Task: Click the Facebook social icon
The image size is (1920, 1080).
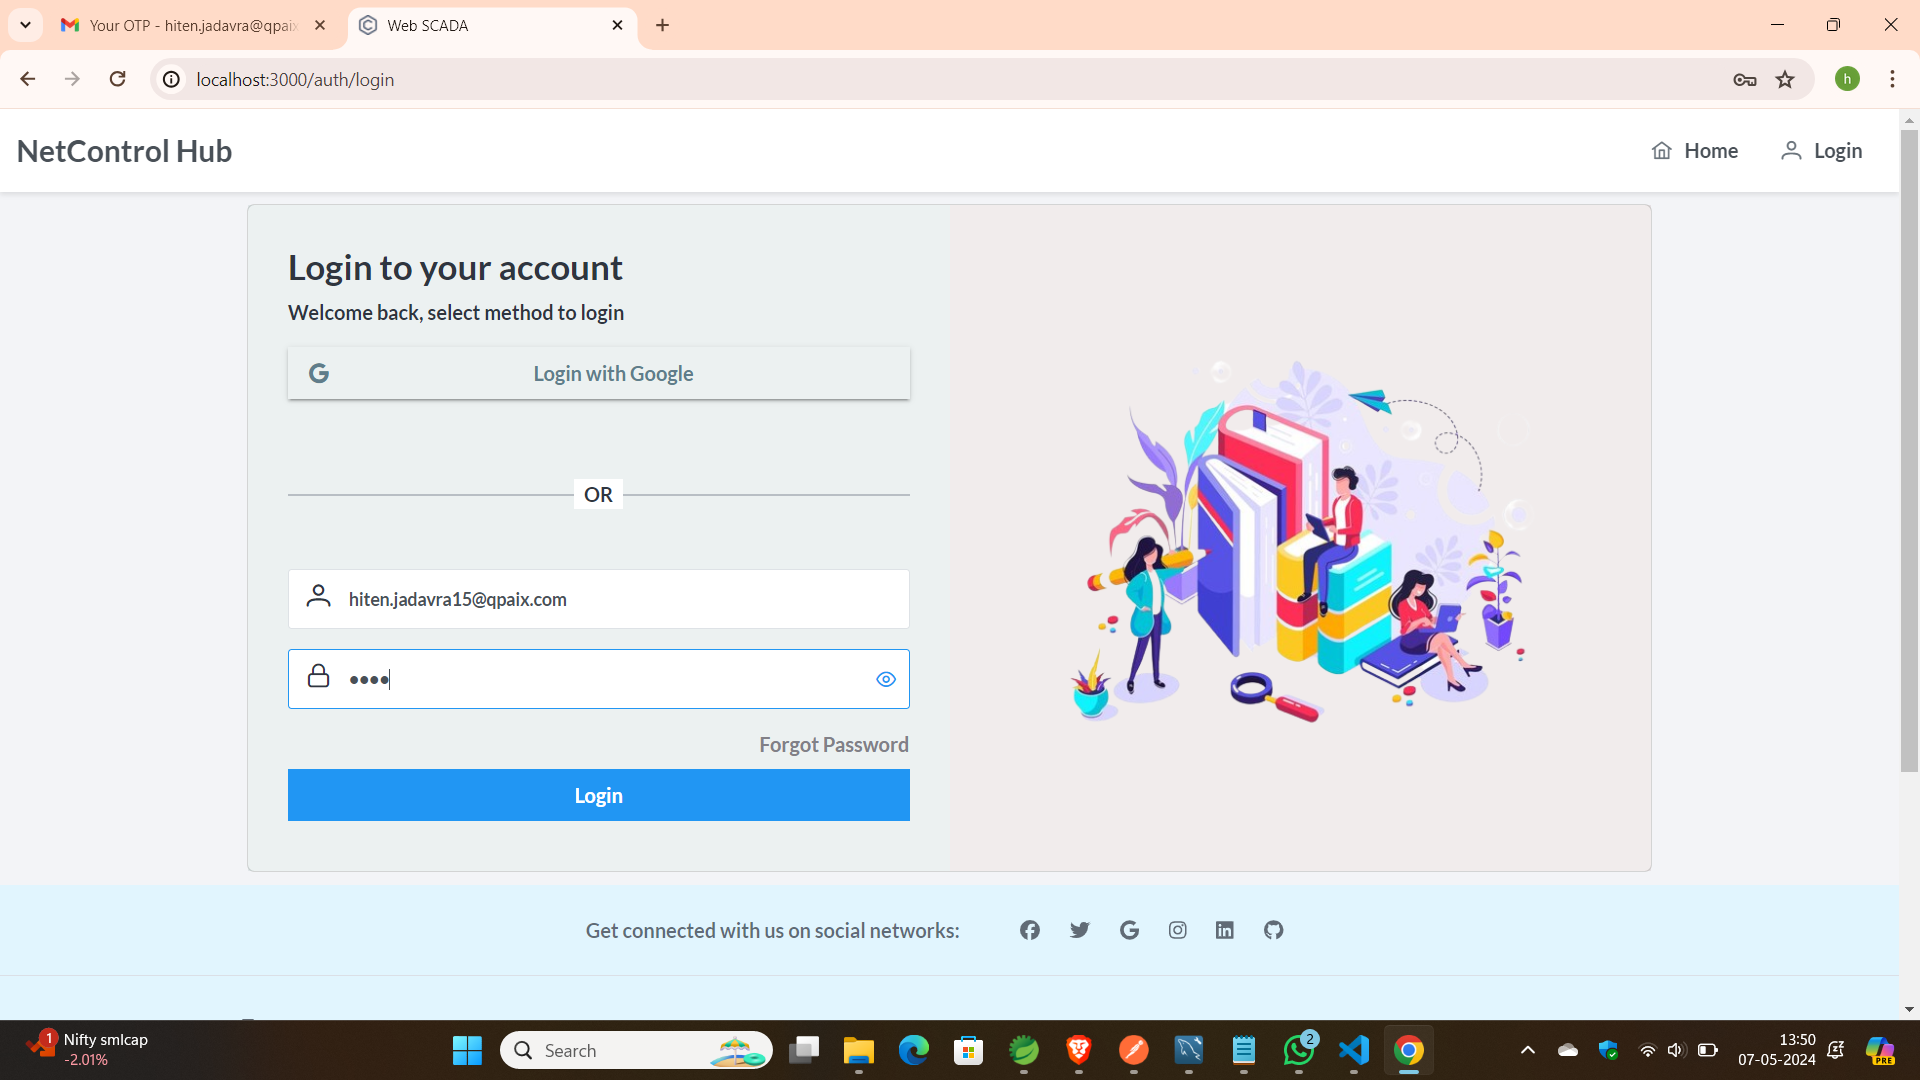Action: tap(1030, 930)
